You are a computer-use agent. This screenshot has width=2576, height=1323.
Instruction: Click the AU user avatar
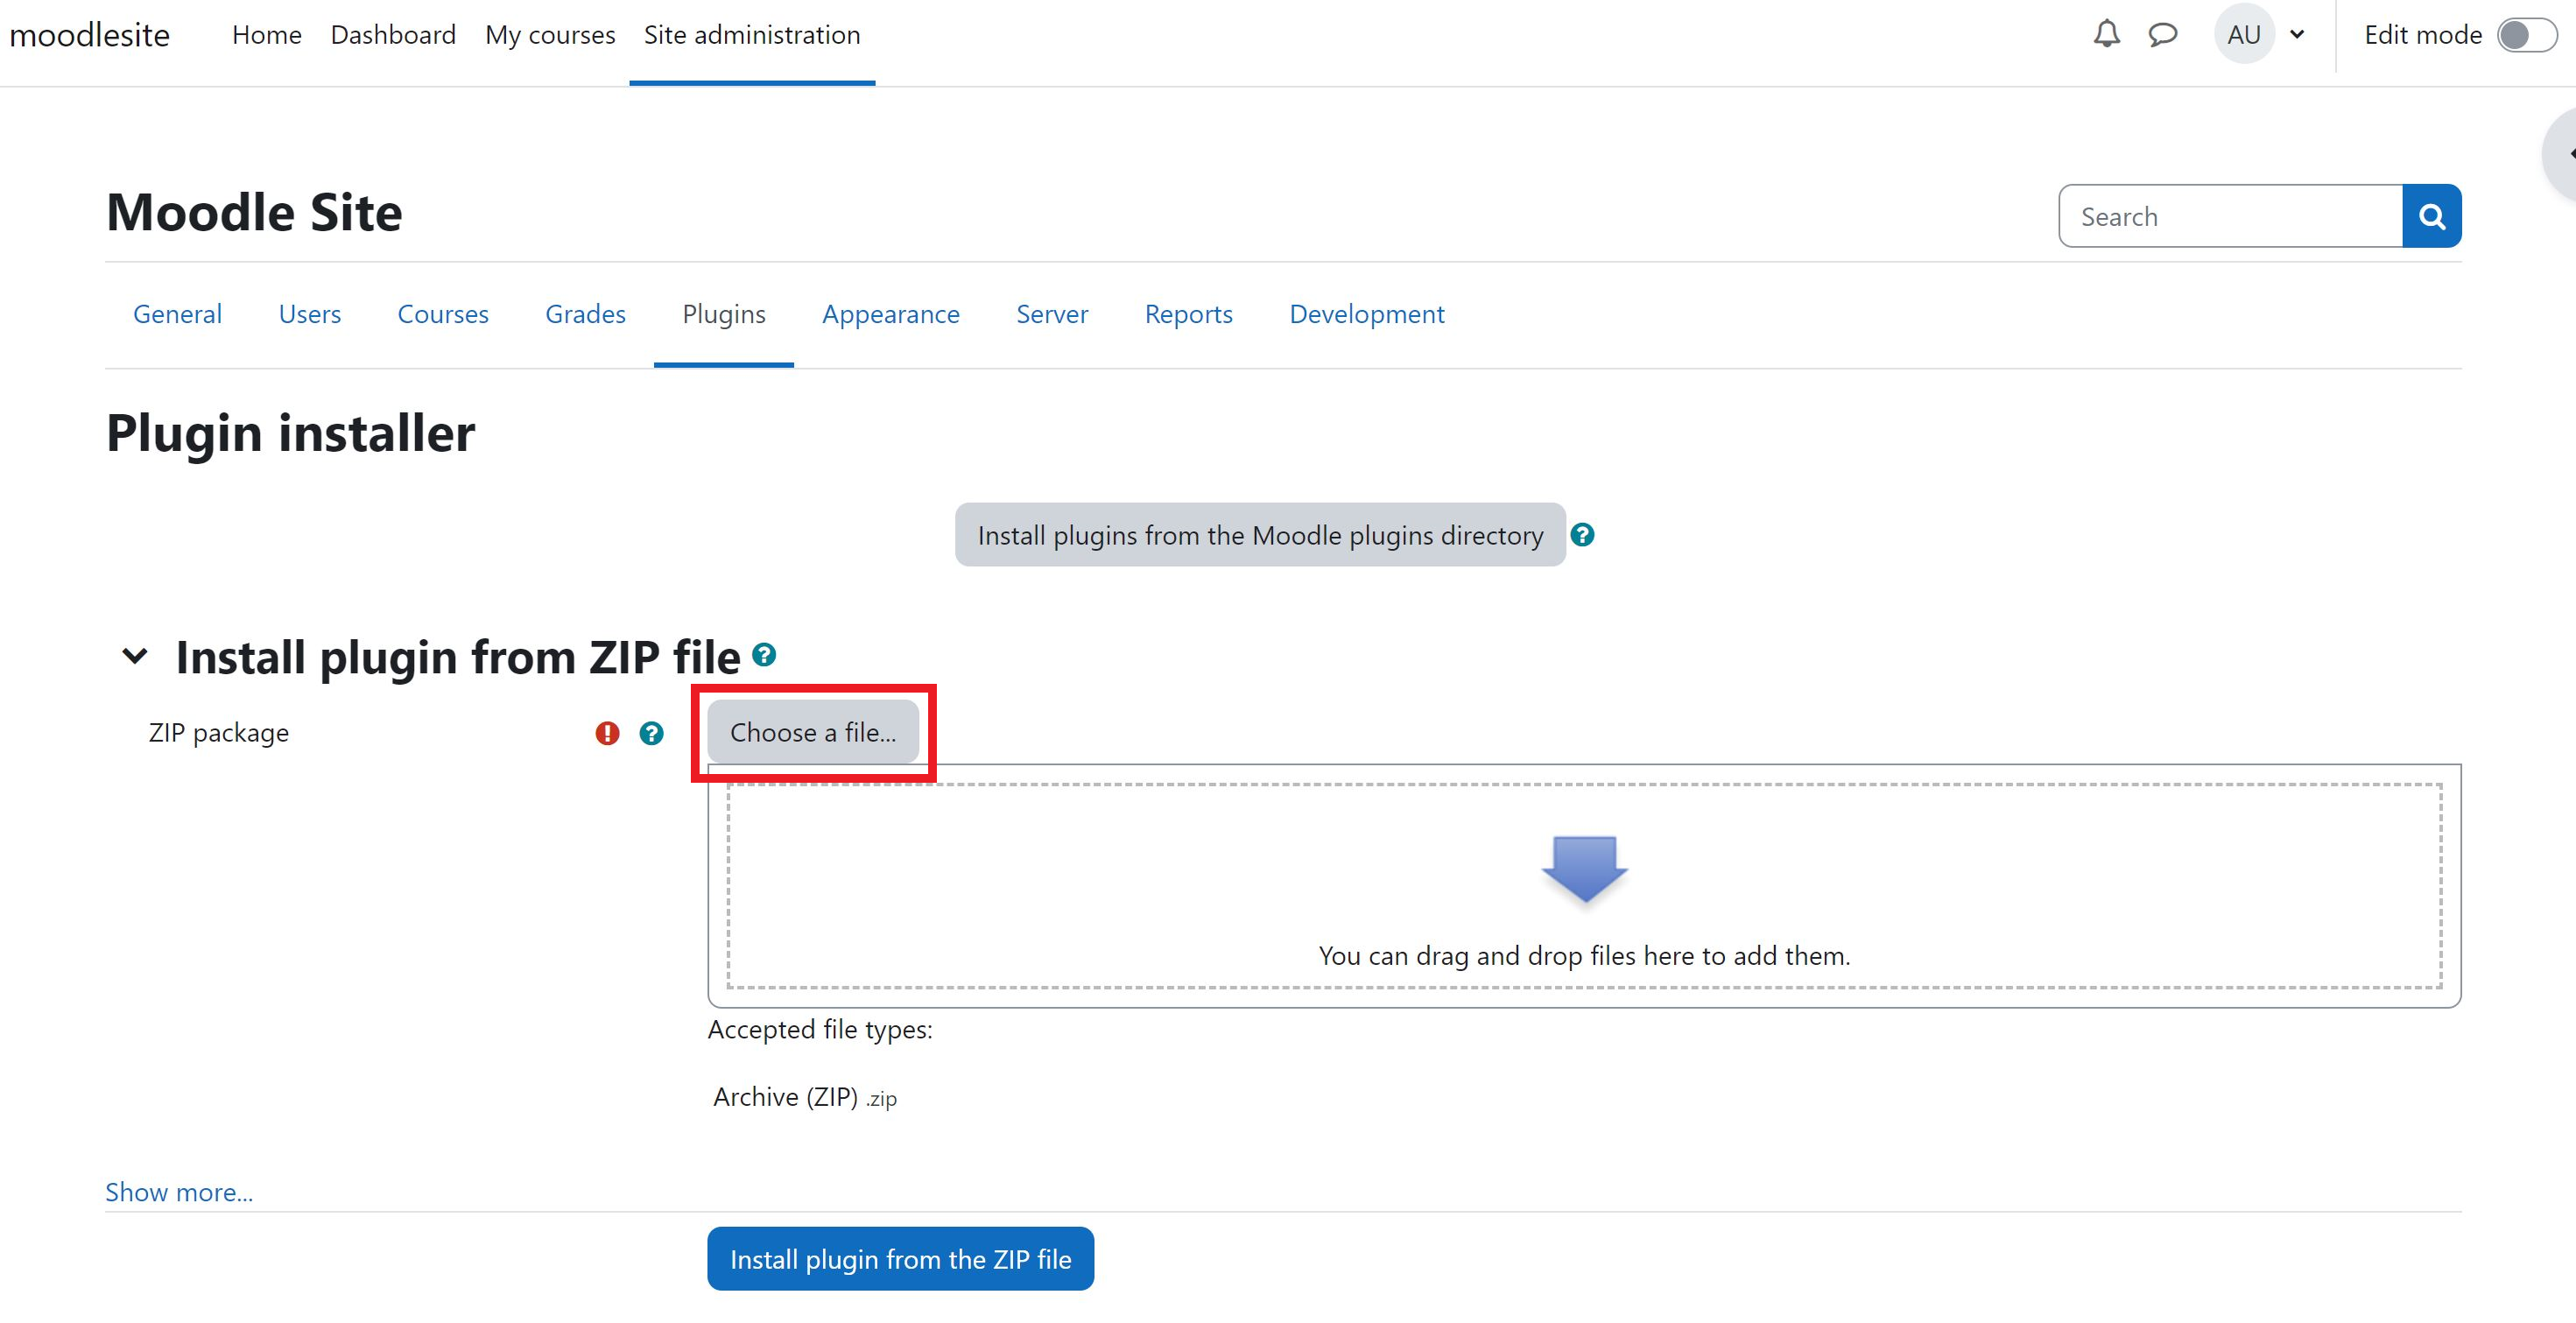(x=2243, y=34)
